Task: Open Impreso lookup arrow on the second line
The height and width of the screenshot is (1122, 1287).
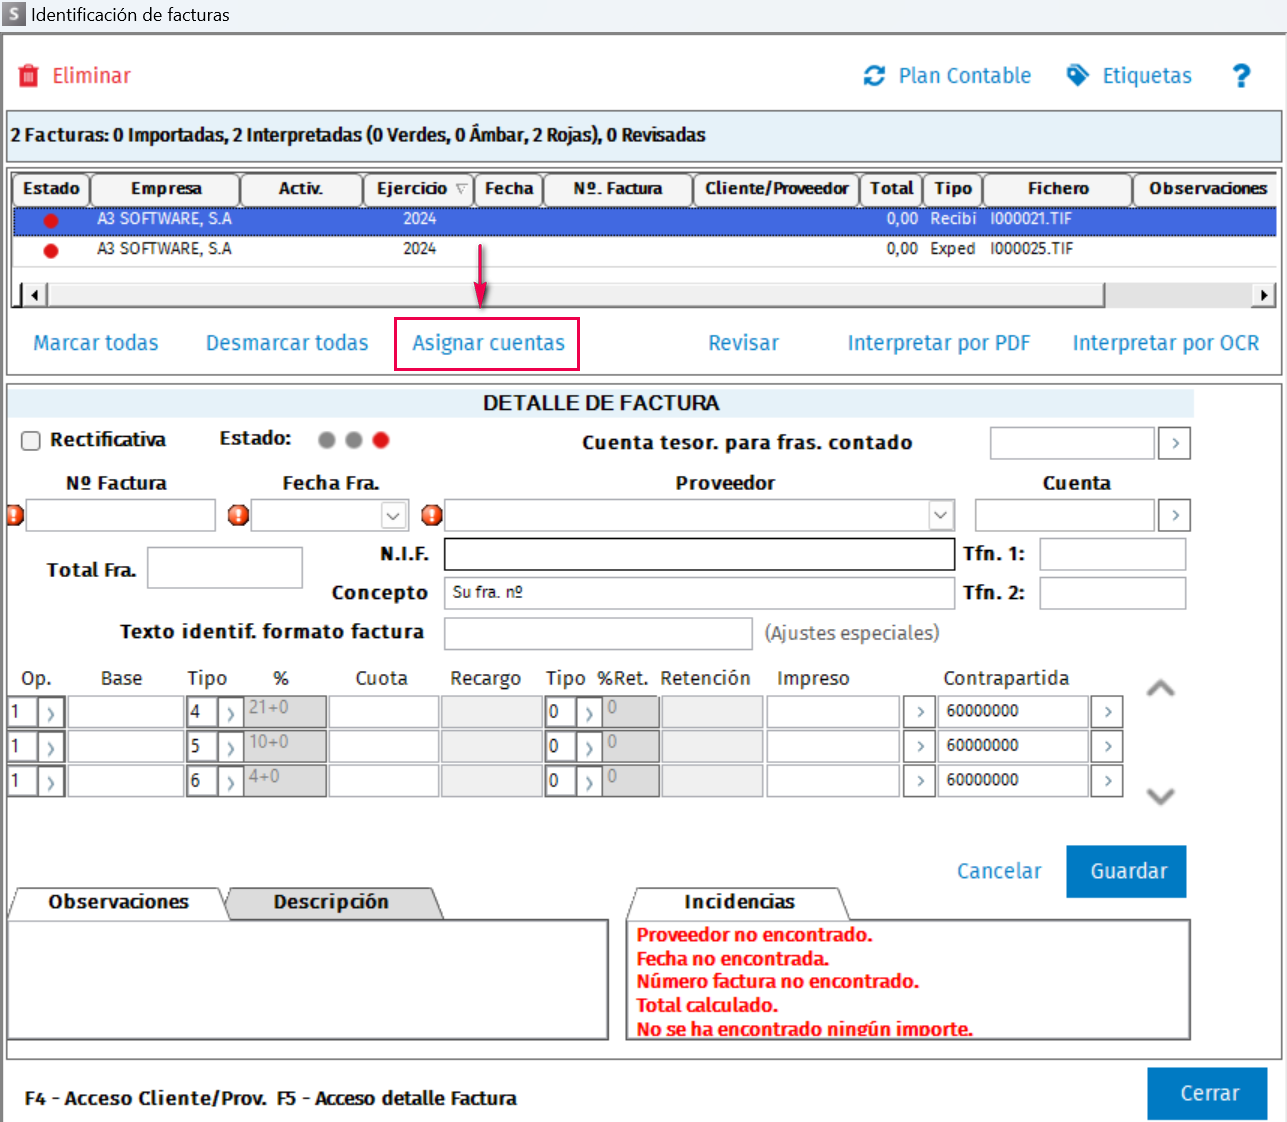Action: coord(919,746)
